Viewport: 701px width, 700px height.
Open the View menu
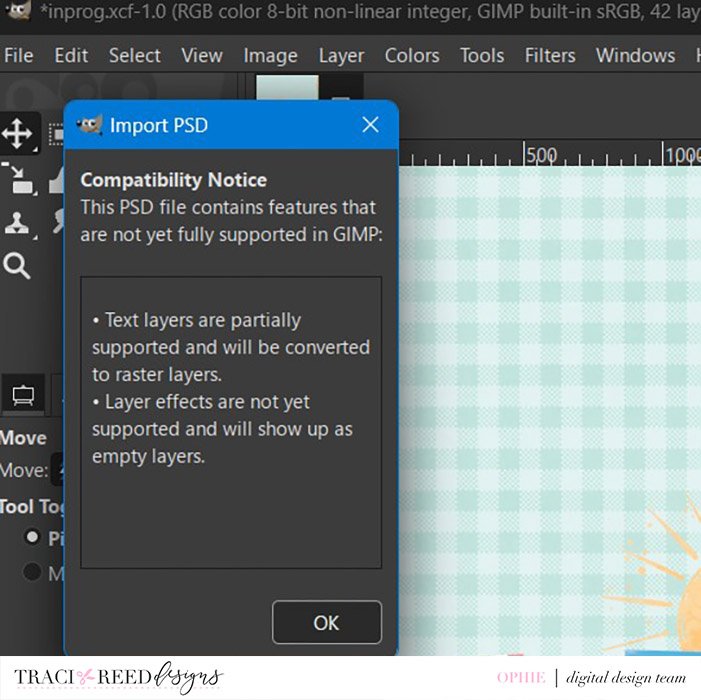pyautogui.click(x=202, y=56)
